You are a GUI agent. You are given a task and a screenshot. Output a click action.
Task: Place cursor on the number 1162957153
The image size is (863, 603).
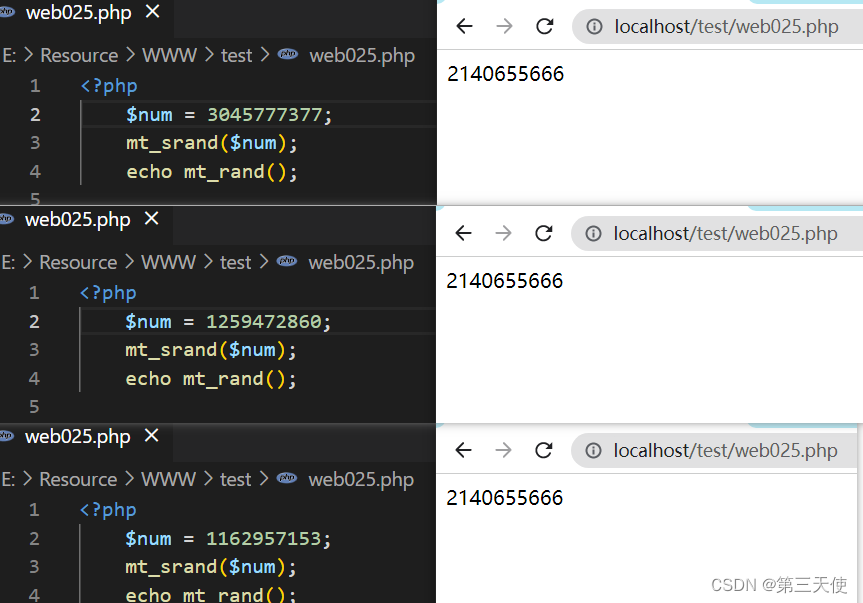coord(264,538)
